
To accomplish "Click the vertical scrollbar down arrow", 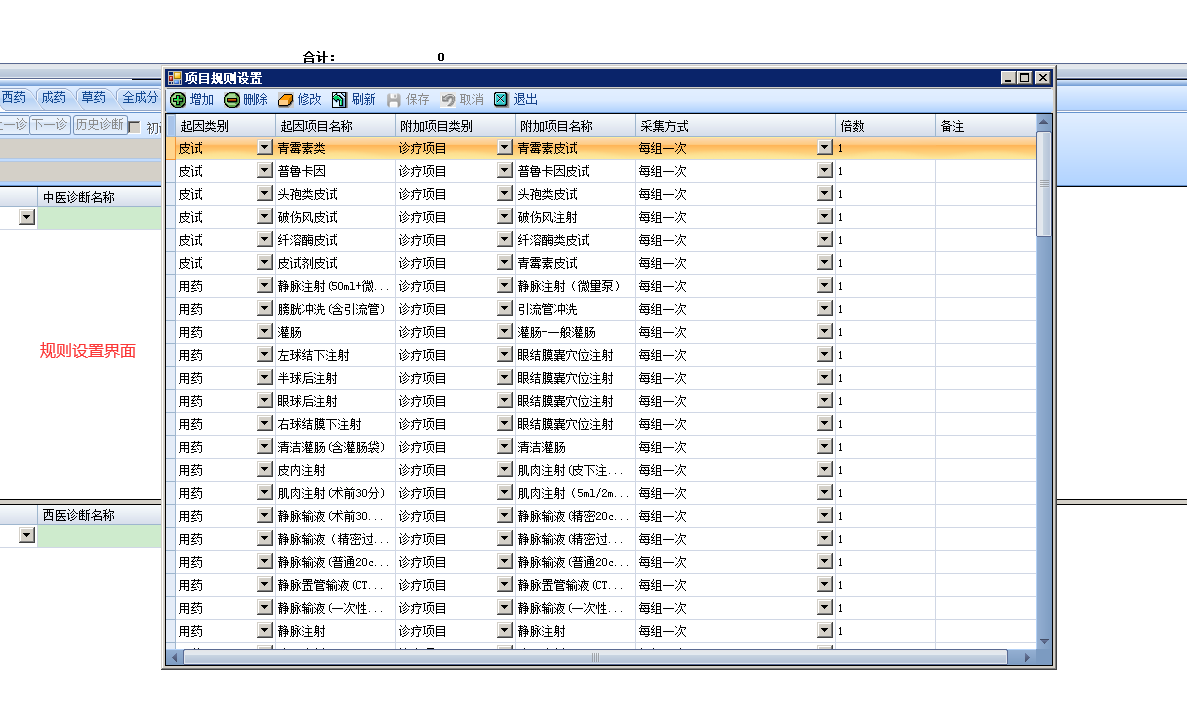I will 1044,641.
